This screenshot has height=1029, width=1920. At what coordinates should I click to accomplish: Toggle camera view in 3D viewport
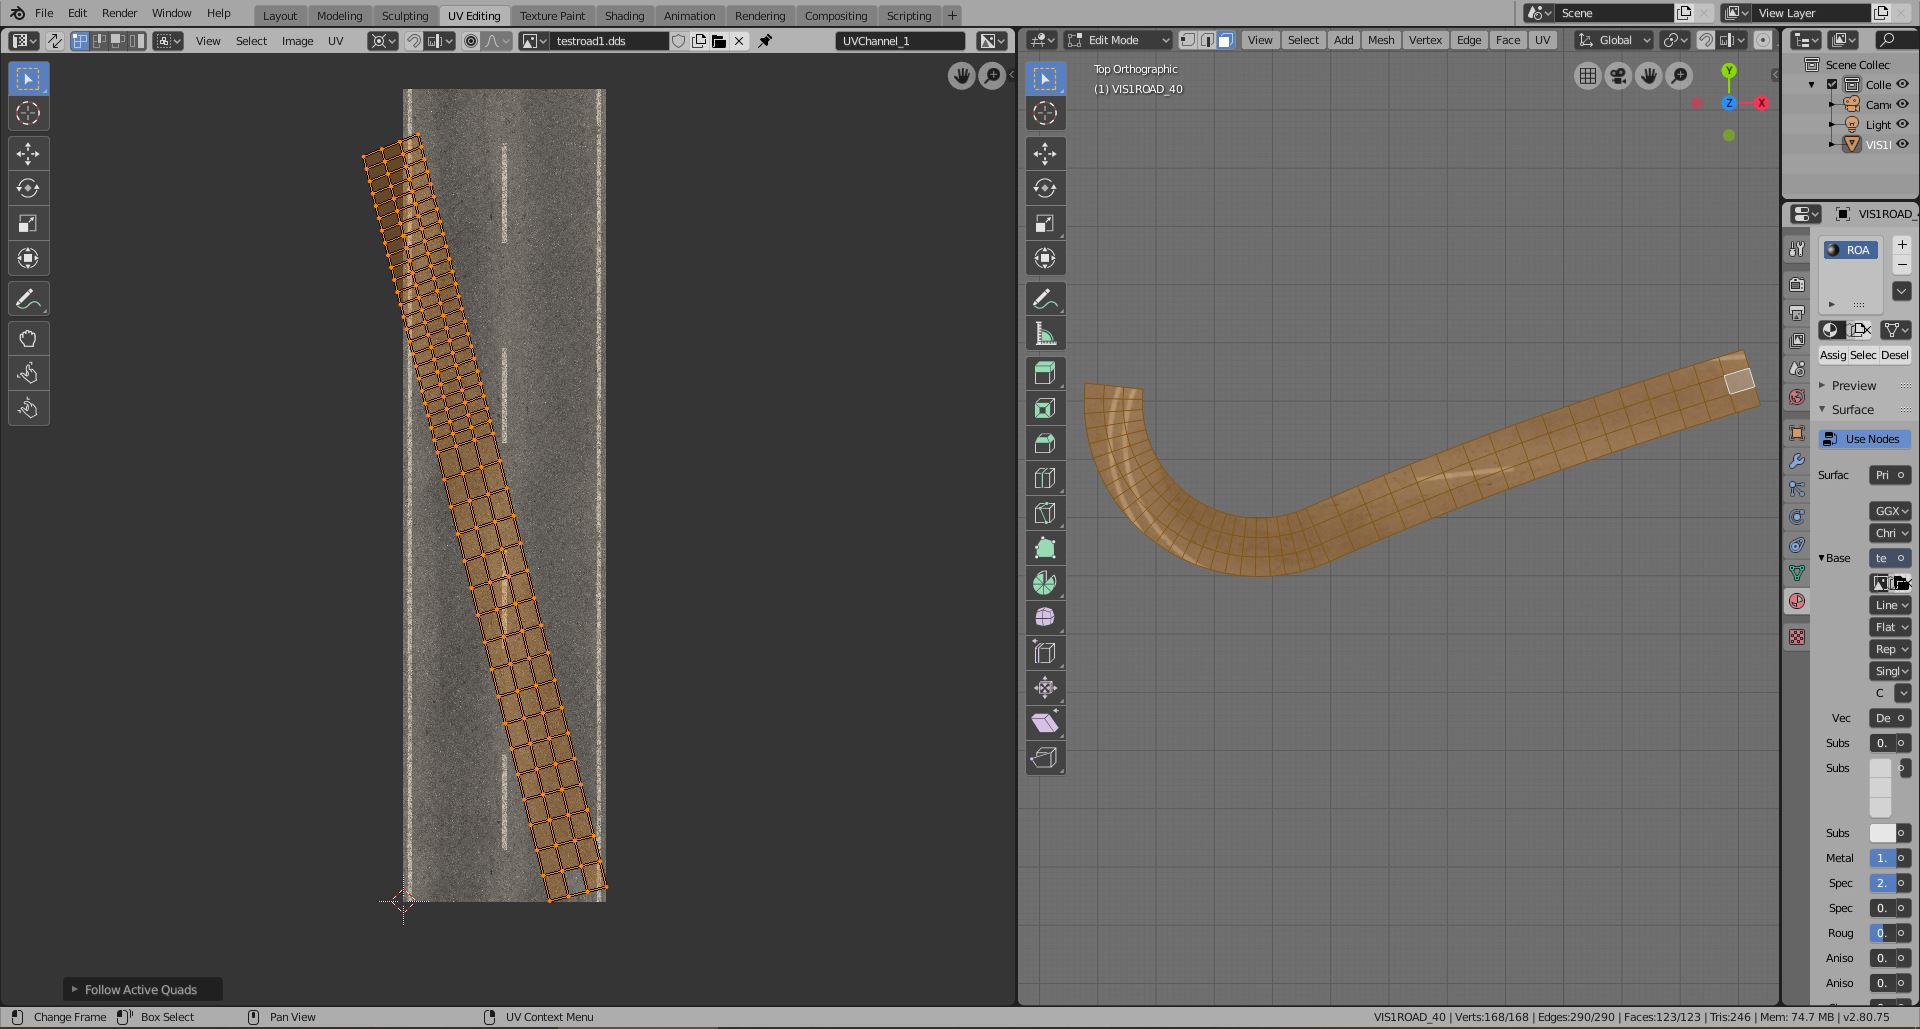tap(1618, 76)
